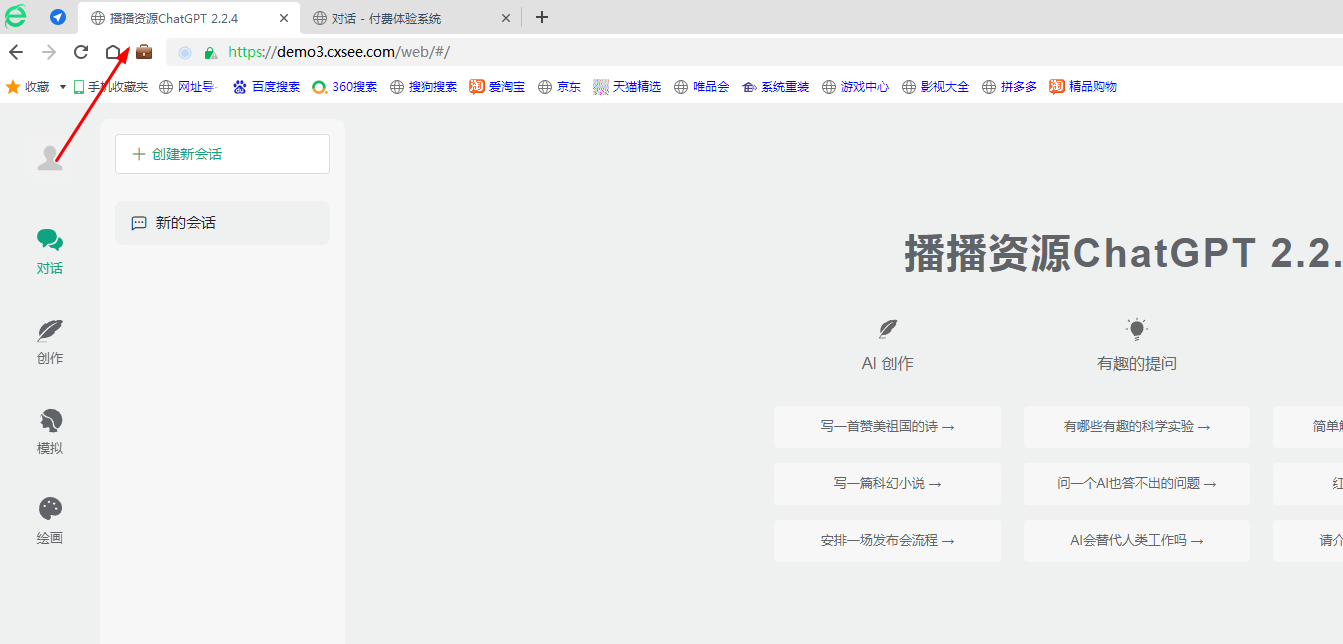Click the browser forward arrow
Screen dimensions: 1343x644
point(49,52)
